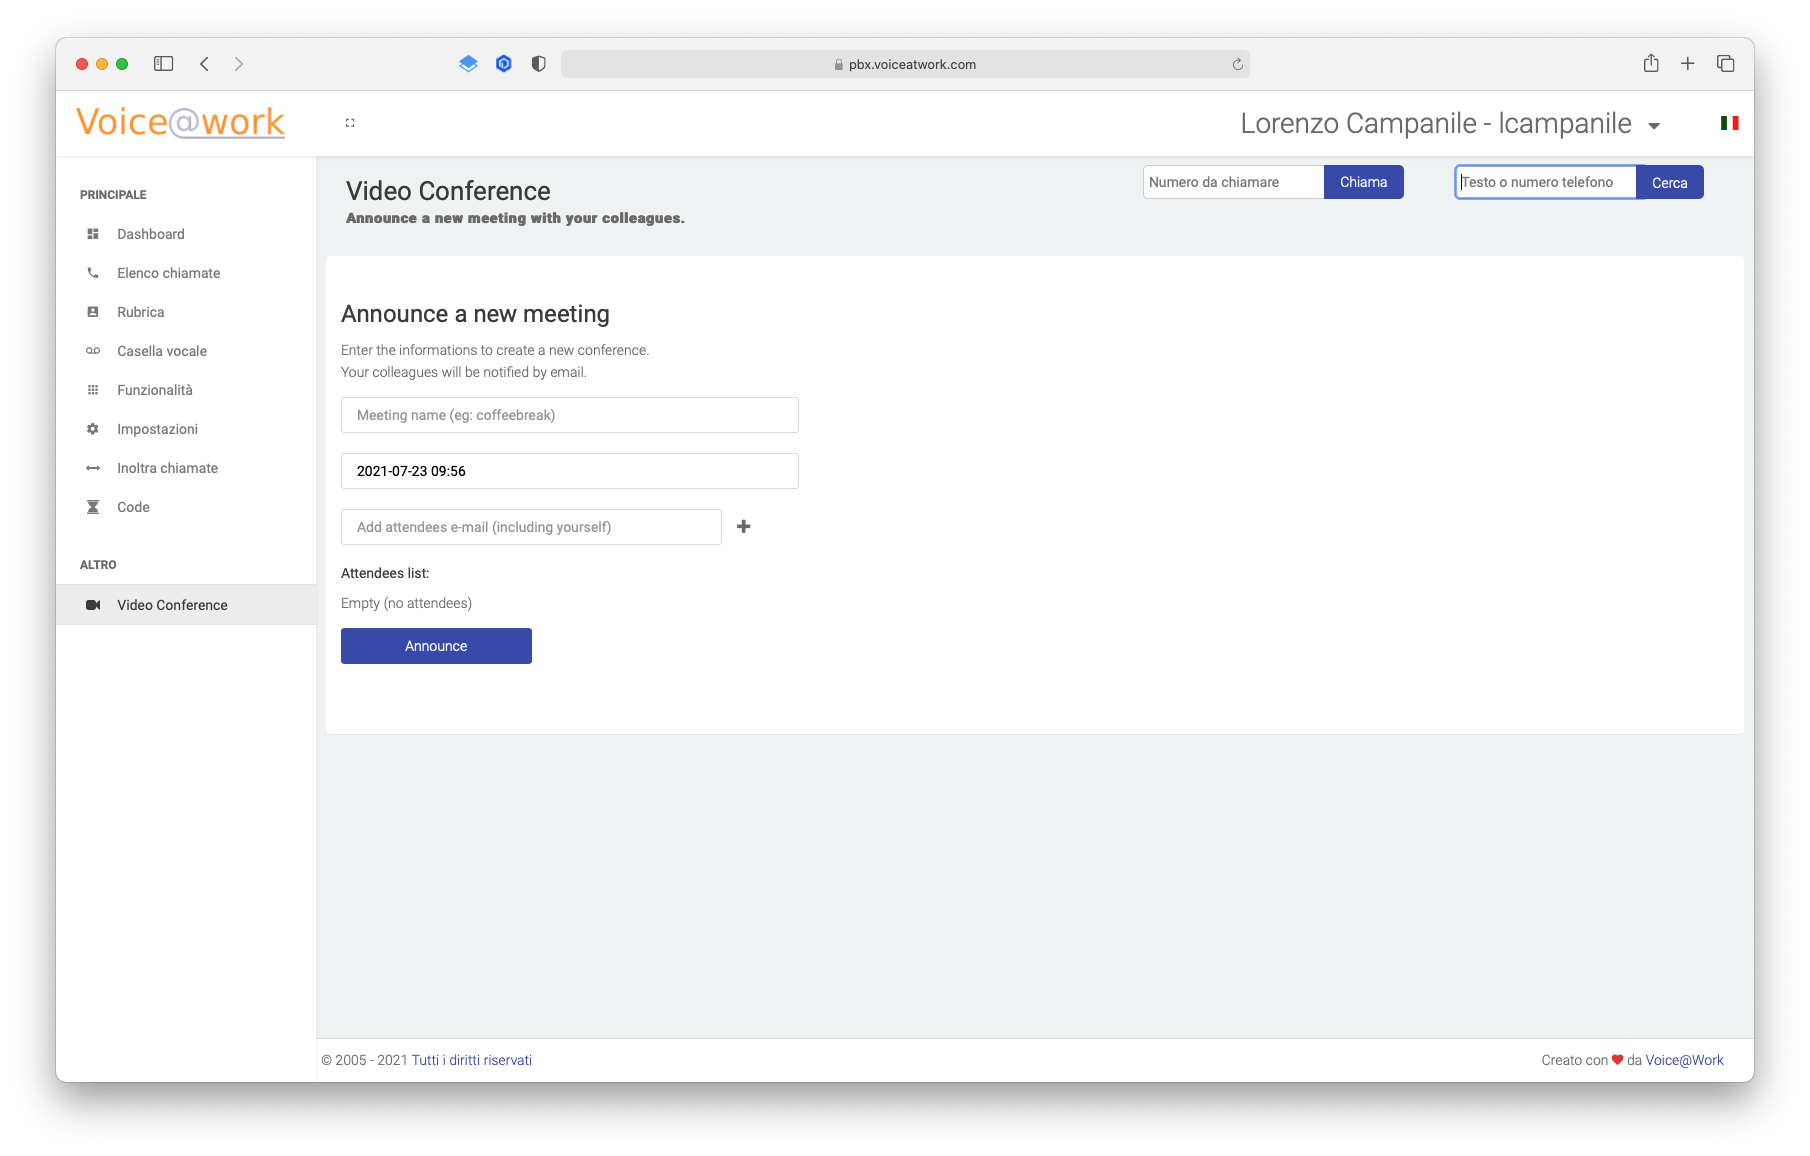Click the meeting date field 2021-07-23 09:56
The image size is (1810, 1156).
coord(570,471)
